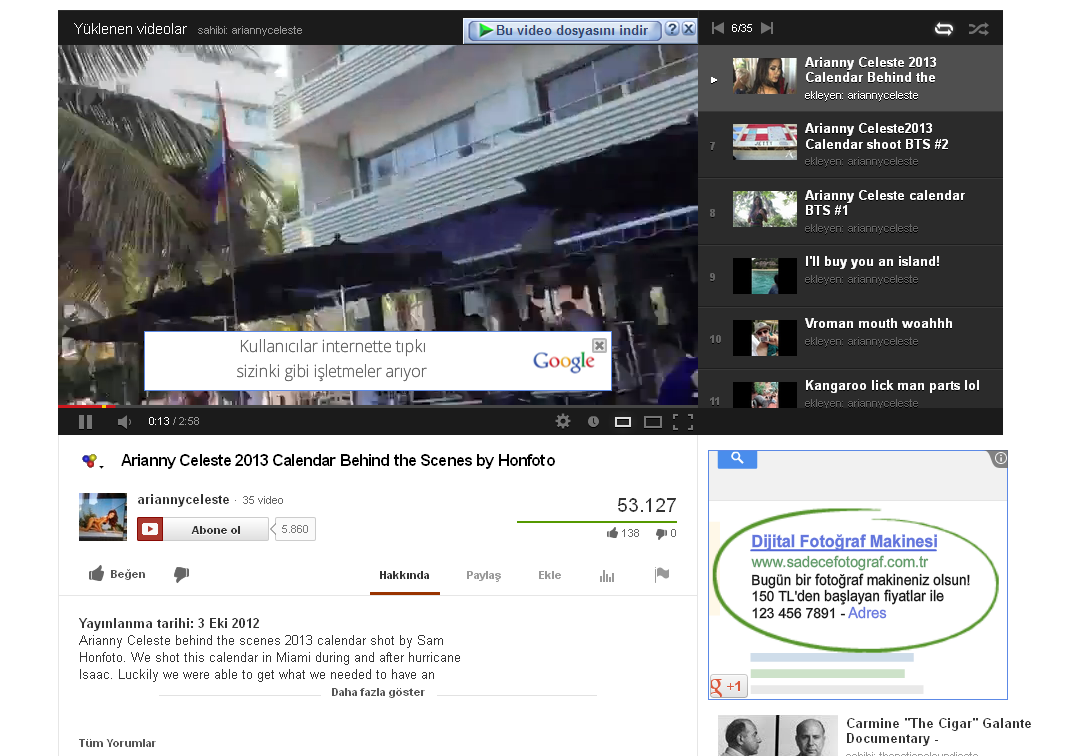Seek on the video progress bar

(378, 405)
